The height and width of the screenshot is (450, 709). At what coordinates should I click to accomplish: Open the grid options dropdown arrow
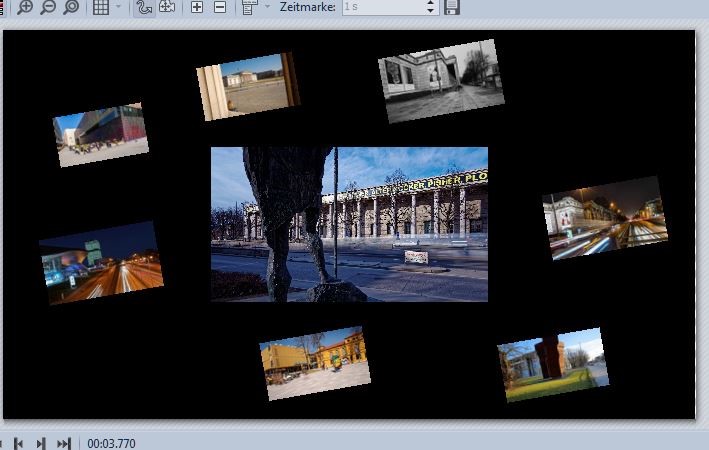click(119, 7)
